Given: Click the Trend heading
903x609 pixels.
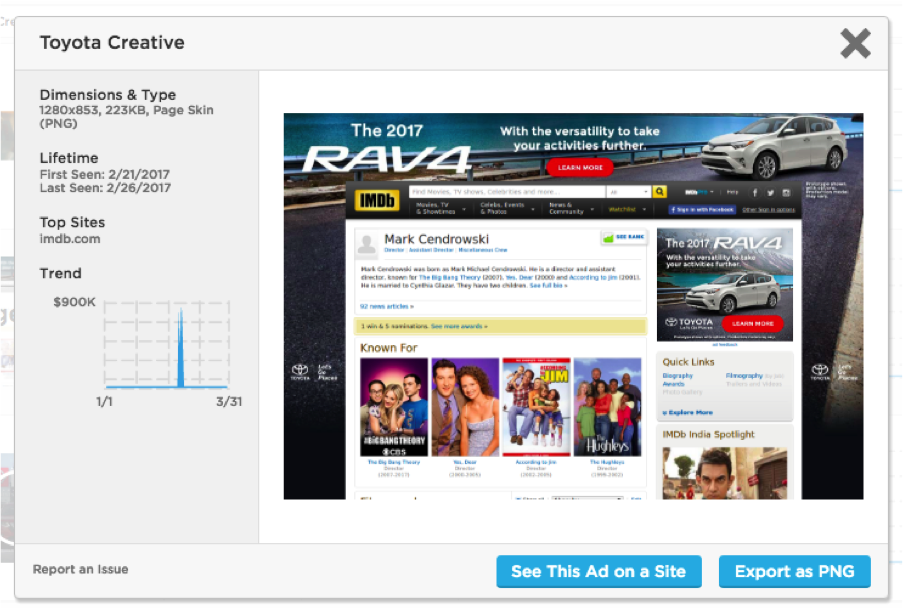Looking at the screenshot, I should click(60, 273).
